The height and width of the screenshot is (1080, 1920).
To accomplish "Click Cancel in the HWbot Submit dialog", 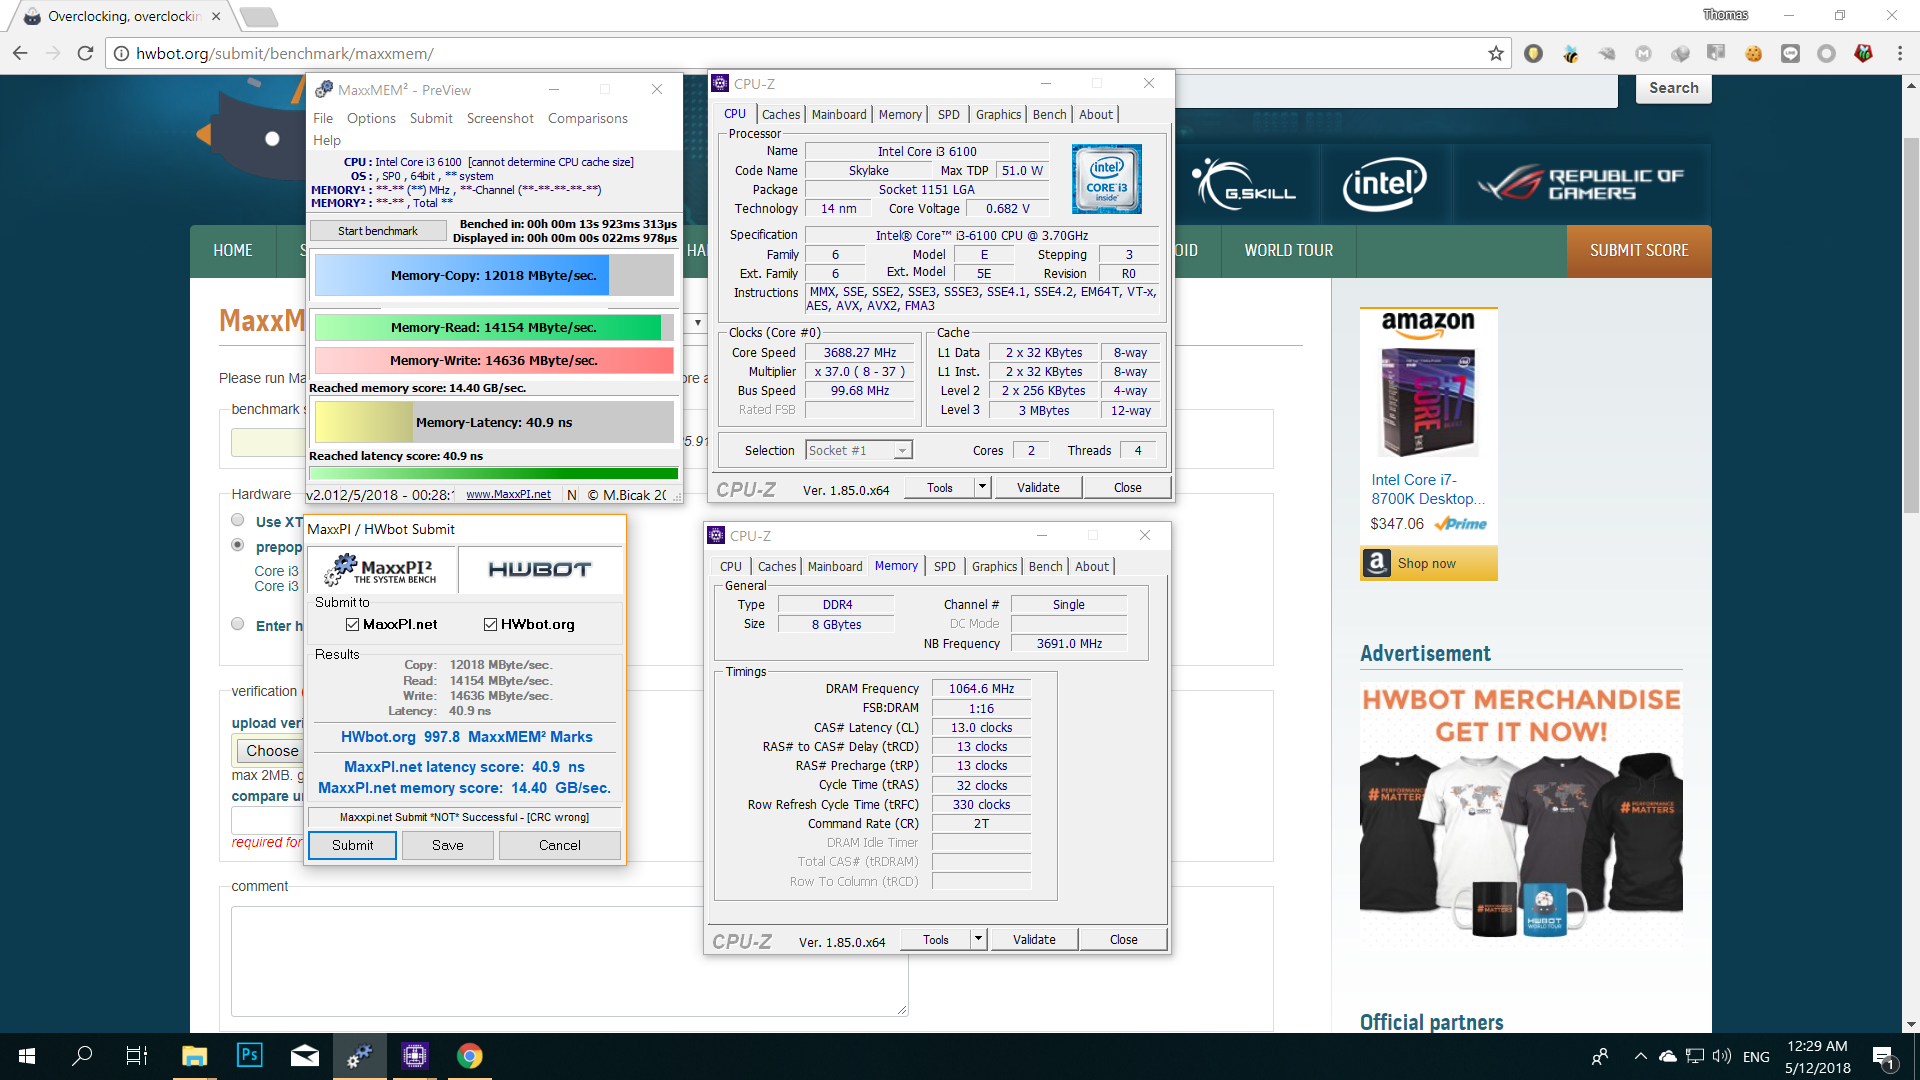I will 559,845.
